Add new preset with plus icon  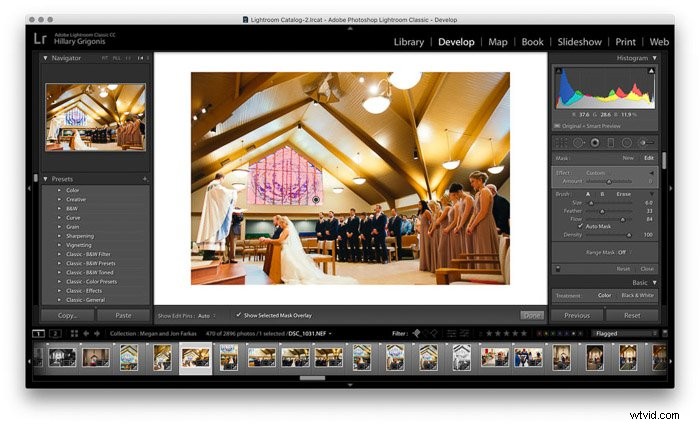tap(145, 179)
